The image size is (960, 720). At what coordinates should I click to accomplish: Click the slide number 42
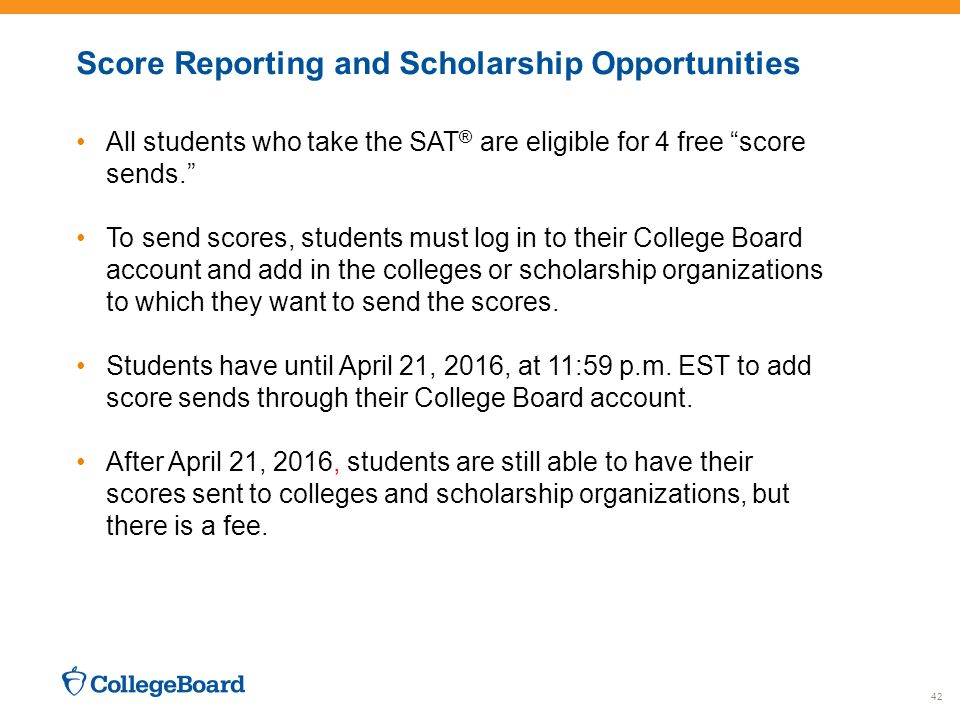[x=936, y=696]
